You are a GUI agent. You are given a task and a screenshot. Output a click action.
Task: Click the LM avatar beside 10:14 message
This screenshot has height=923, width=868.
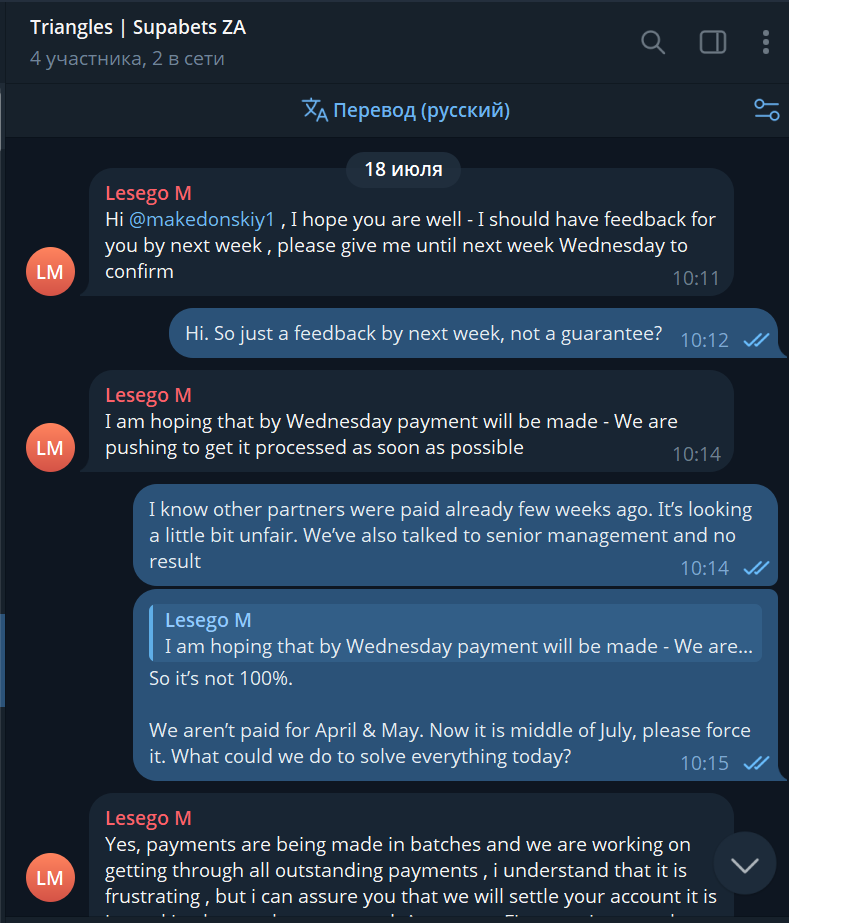[50, 448]
